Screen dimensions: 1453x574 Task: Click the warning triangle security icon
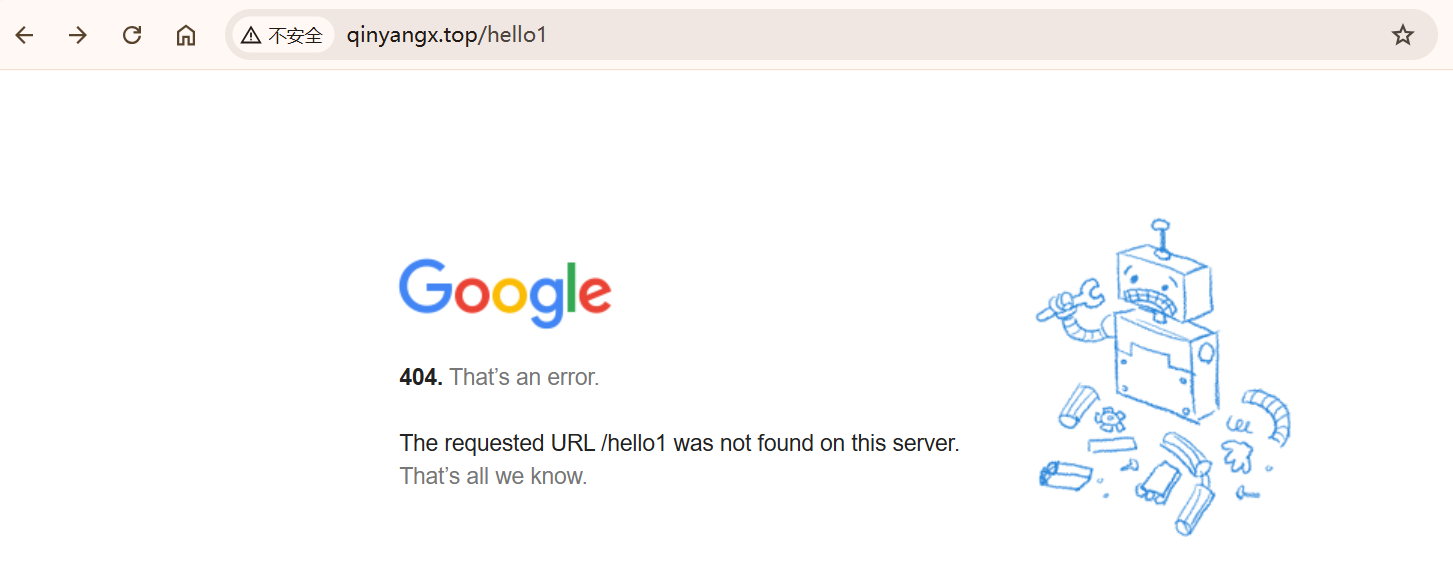pyautogui.click(x=251, y=36)
